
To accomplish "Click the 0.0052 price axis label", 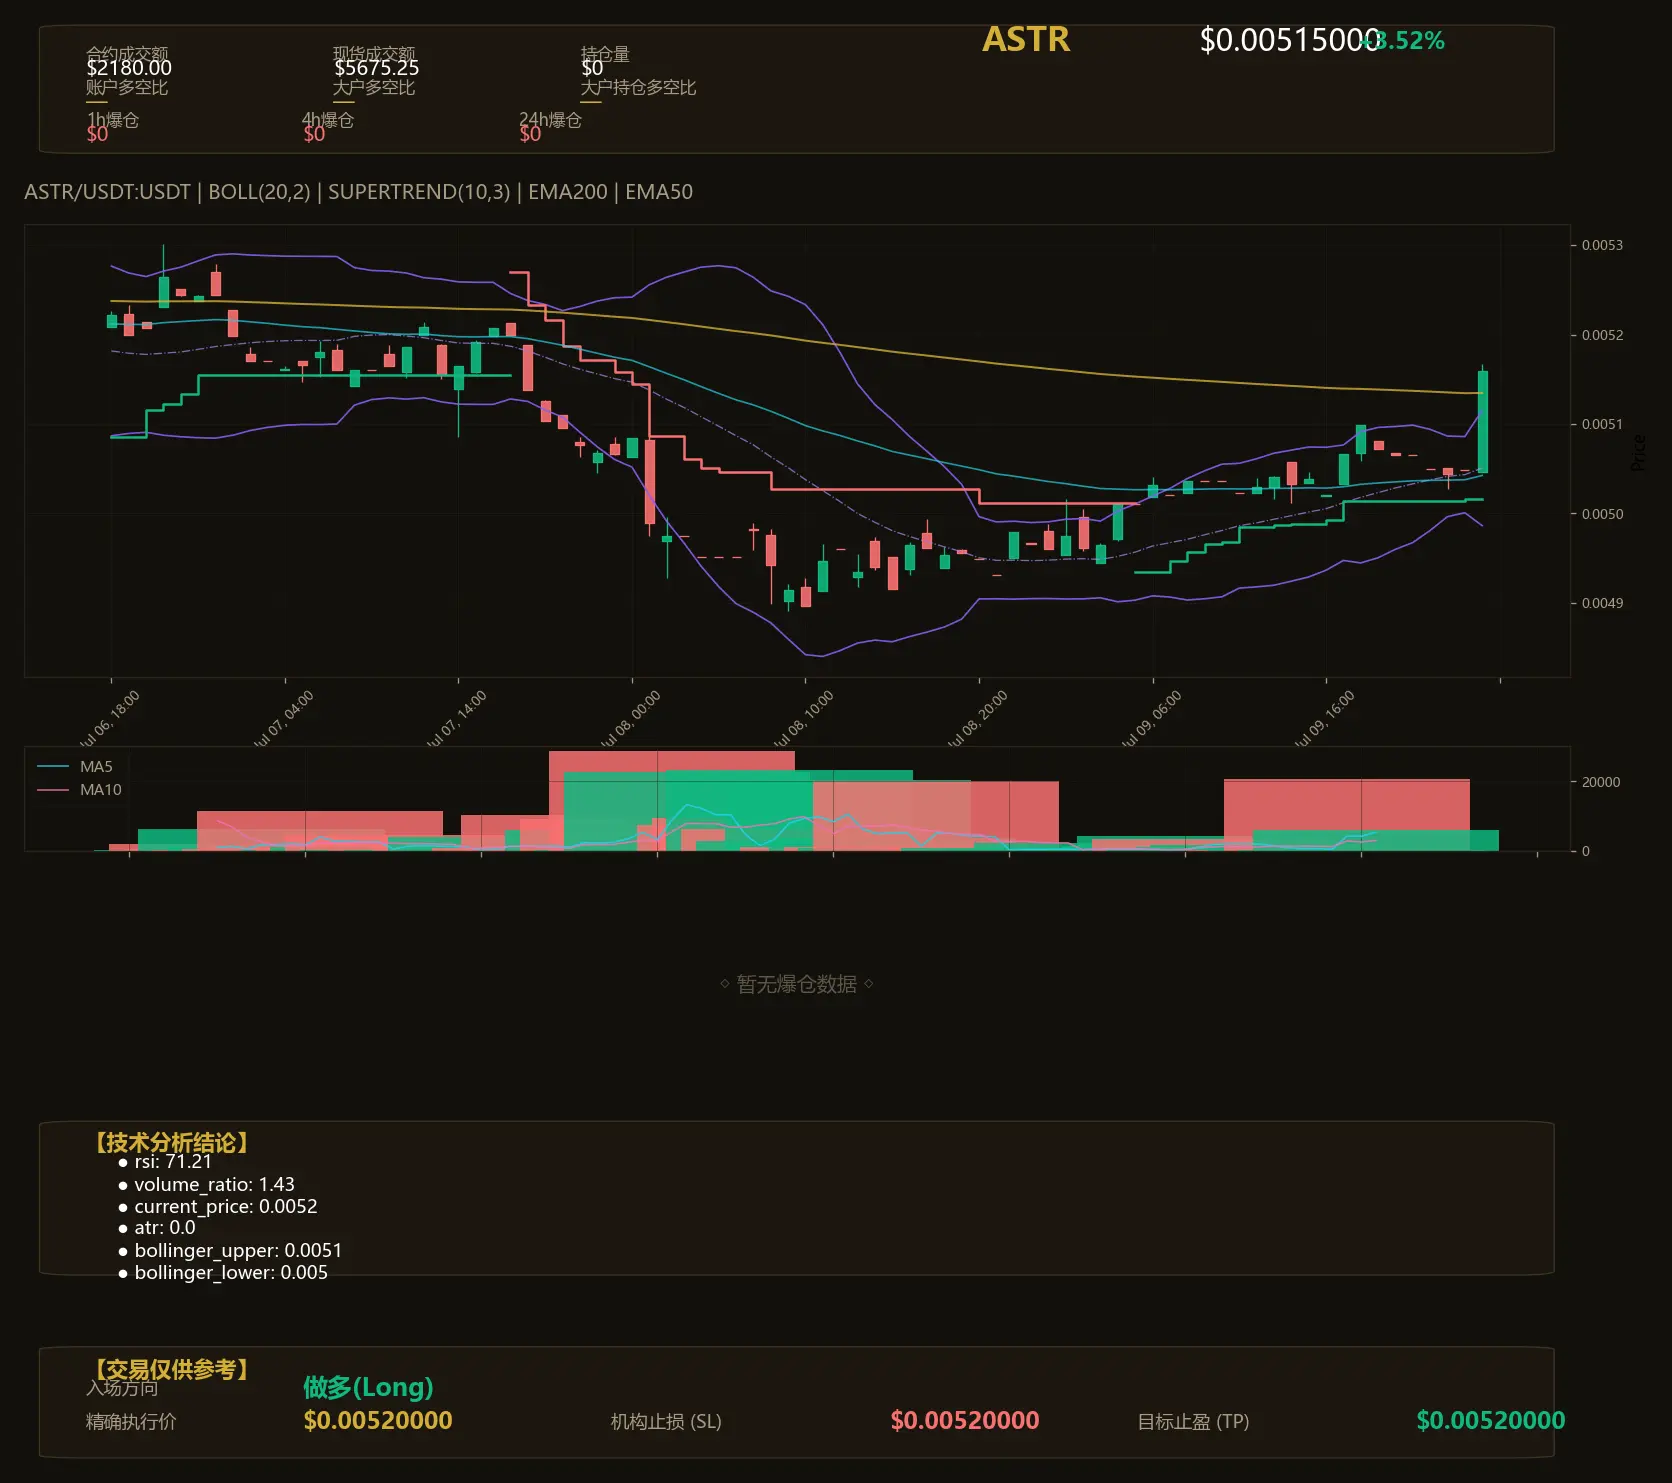I will coord(1602,335).
